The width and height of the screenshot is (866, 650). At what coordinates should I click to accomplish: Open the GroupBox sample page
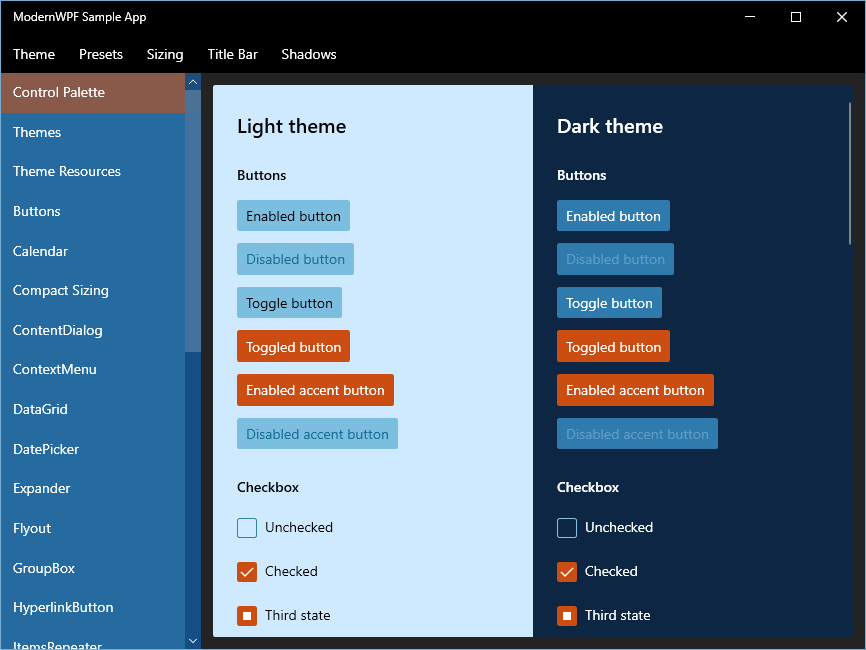(93, 568)
